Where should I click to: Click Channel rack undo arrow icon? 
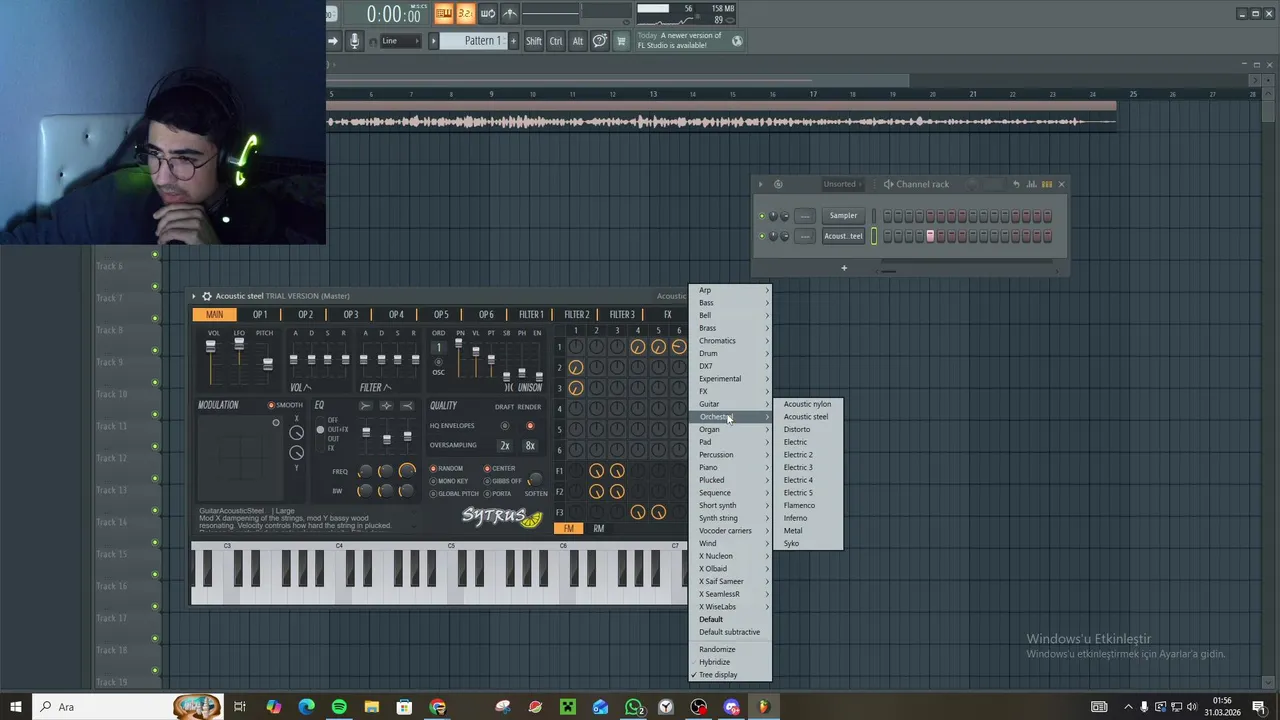(x=1016, y=184)
